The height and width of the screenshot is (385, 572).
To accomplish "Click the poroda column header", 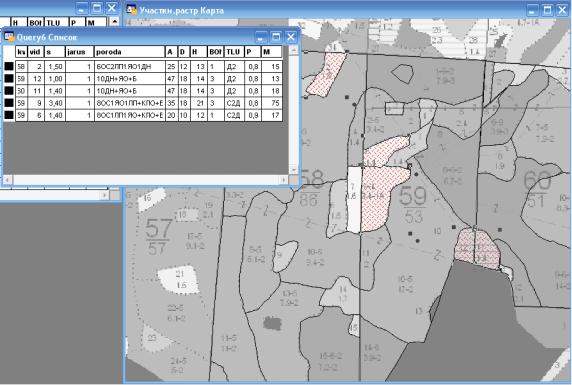I will (x=129, y=52).
